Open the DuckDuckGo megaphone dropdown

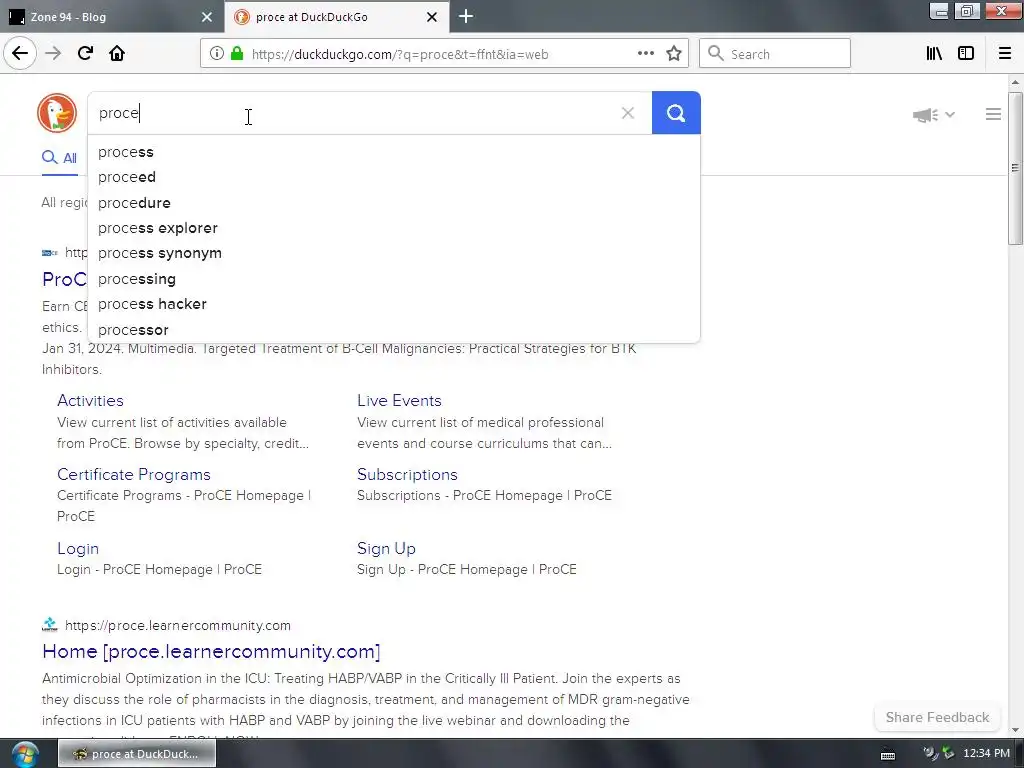click(x=933, y=115)
